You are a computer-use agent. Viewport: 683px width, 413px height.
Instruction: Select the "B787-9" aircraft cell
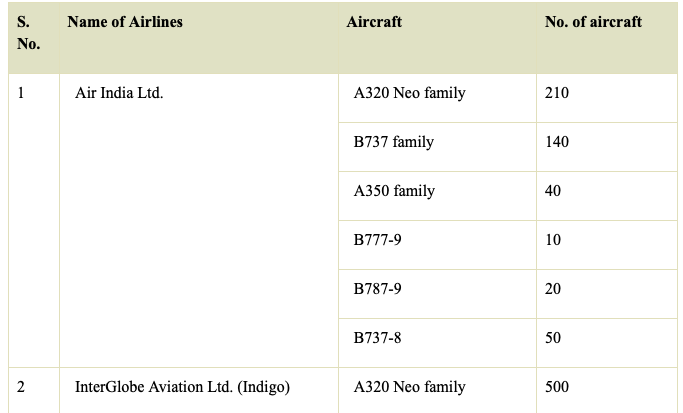point(377,289)
